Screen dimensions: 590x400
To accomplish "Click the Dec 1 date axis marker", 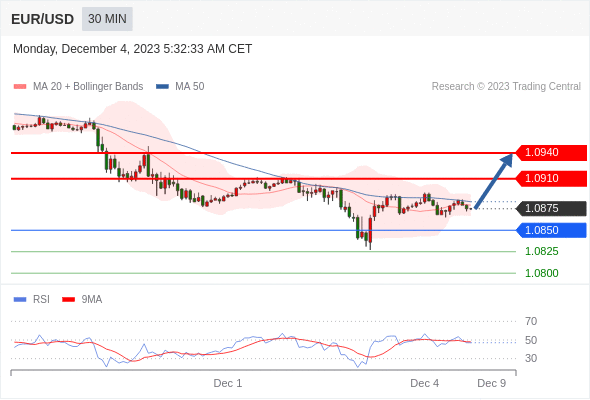I will click(228, 383).
